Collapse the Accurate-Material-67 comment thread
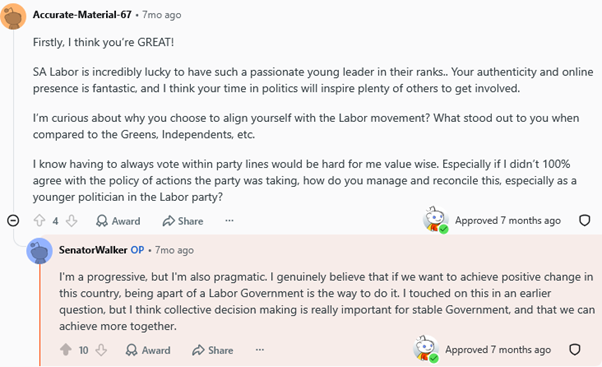The height and width of the screenshot is (367, 602). point(13,221)
